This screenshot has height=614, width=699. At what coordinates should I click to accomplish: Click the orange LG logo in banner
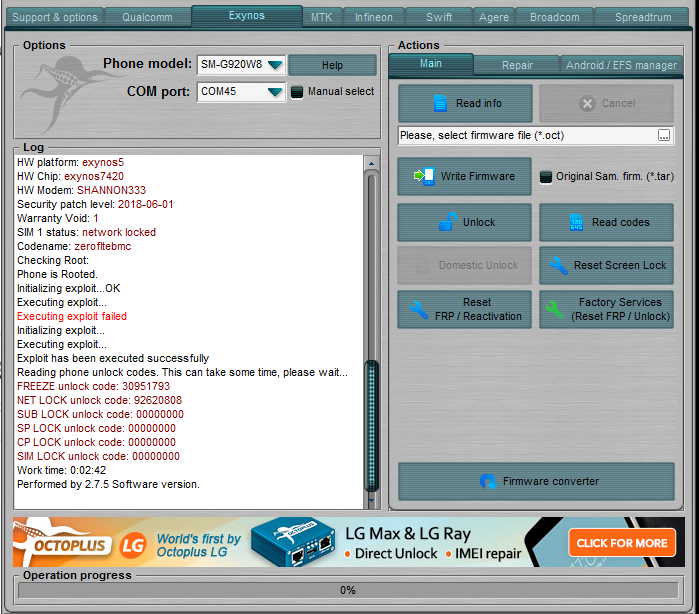coord(133,544)
